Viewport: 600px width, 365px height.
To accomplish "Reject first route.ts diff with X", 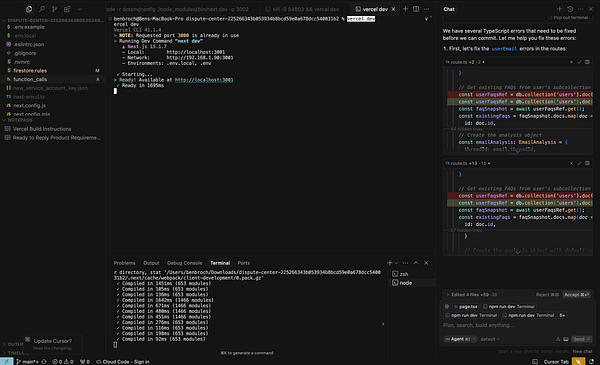I will 571,62.
